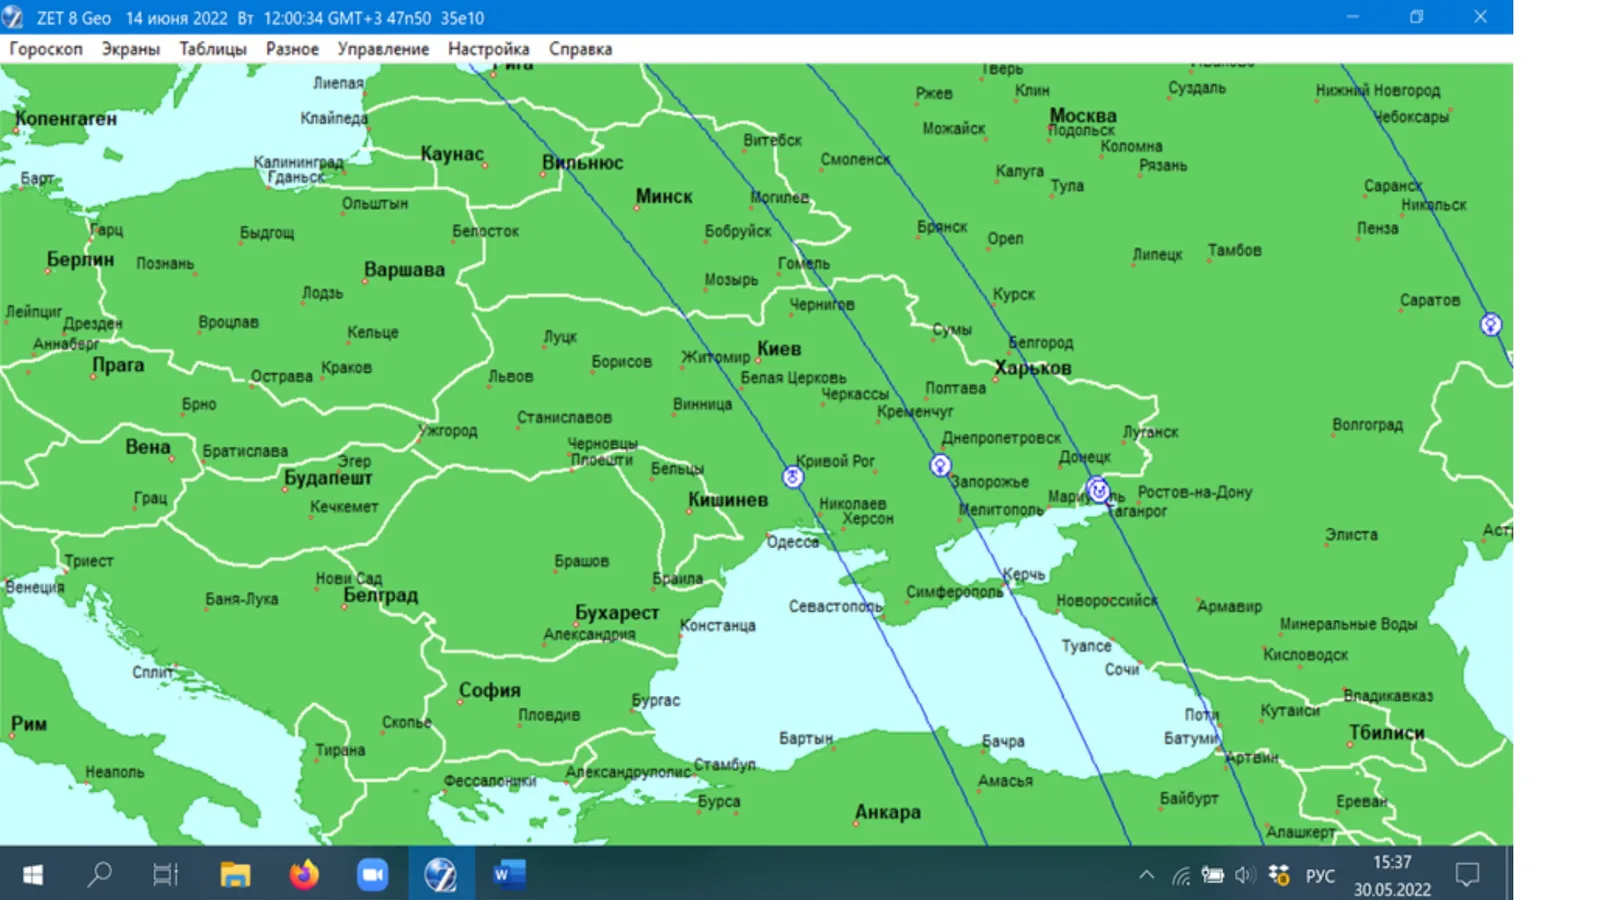Click the Бухарест city label
Viewport: 1600px width, 900px height.
[617, 612]
